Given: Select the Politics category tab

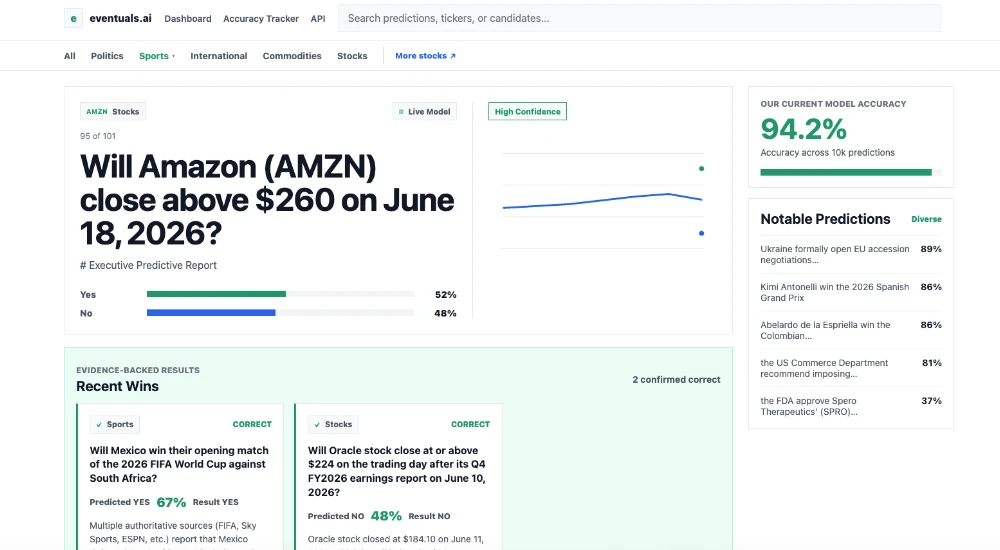Looking at the screenshot, I should [x=107, y=56].
